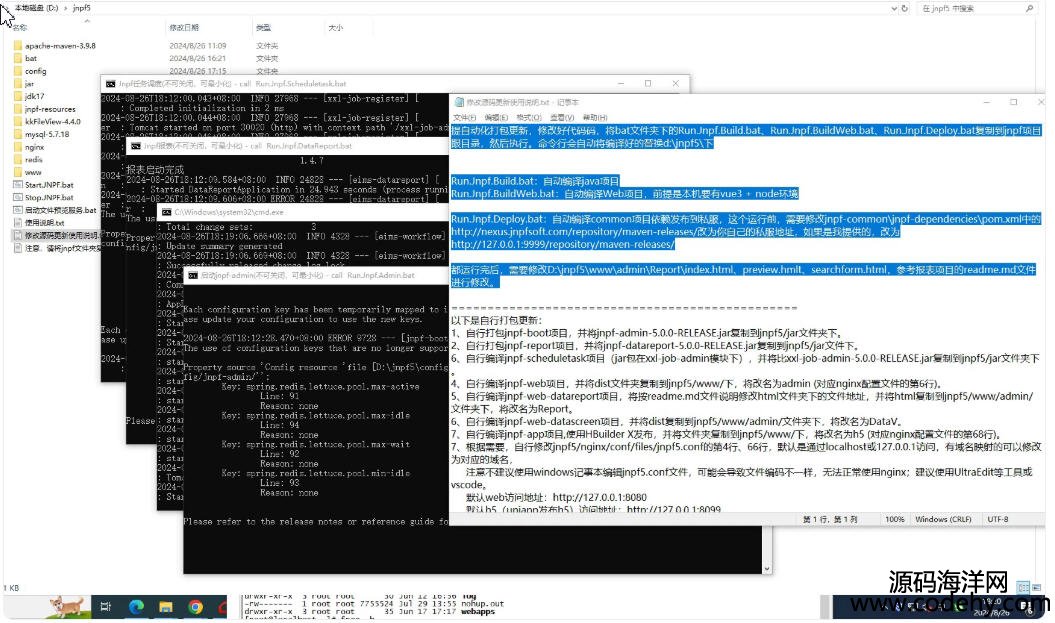Click the Run.Jnpf.Admin.bat console title icon

[x=192, y=276]
